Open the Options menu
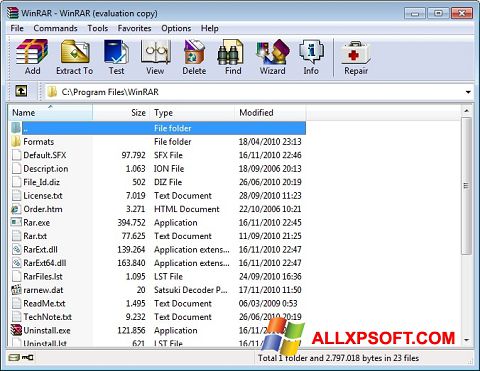This screenshot has height=371, width=480. tap(176, 28)
